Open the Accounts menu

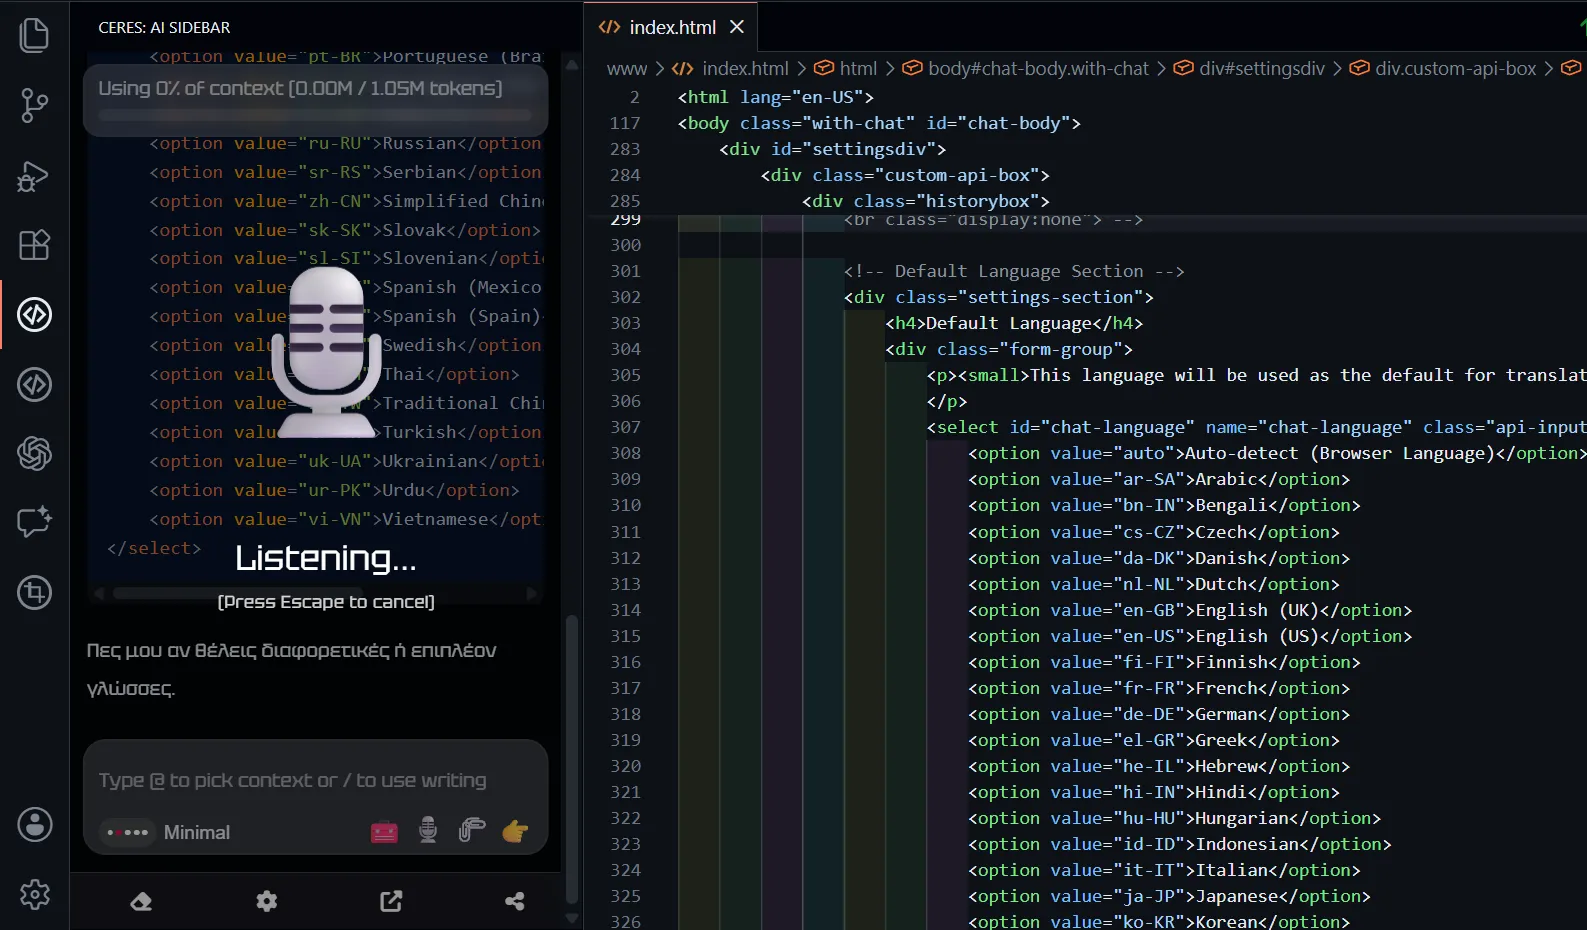35,825
